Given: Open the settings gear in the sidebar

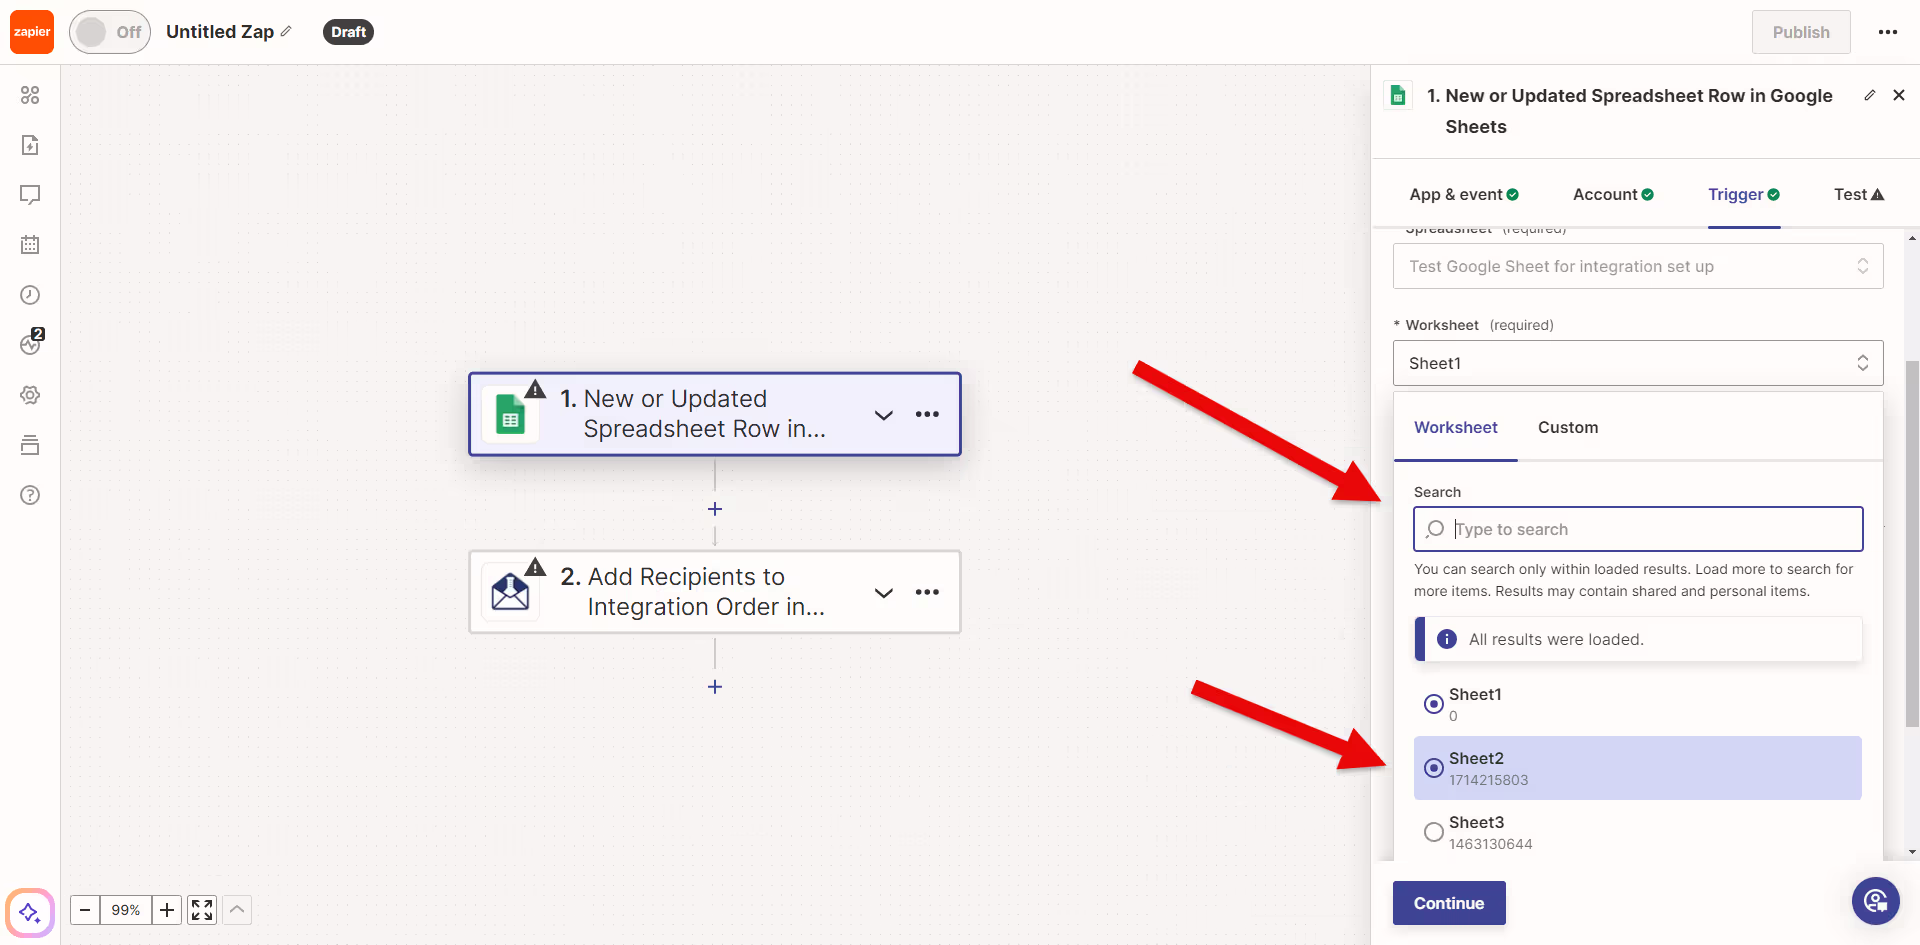Looking at the screenshot, I should (30, 395).
